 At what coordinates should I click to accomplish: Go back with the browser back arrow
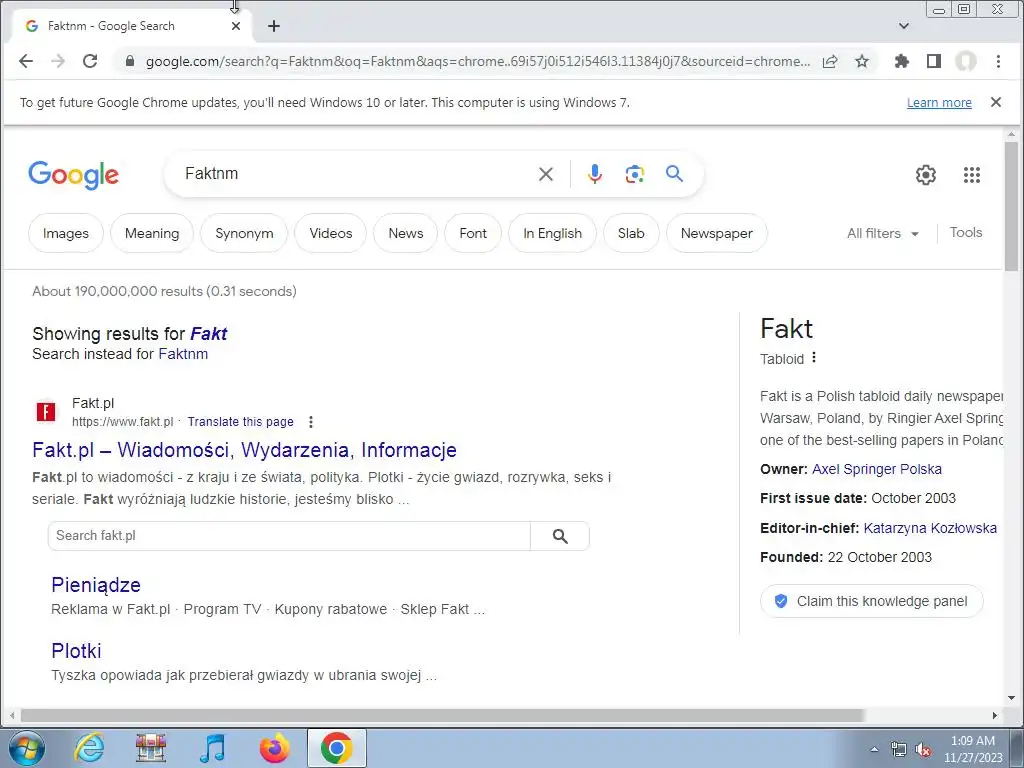click(26, 61)
